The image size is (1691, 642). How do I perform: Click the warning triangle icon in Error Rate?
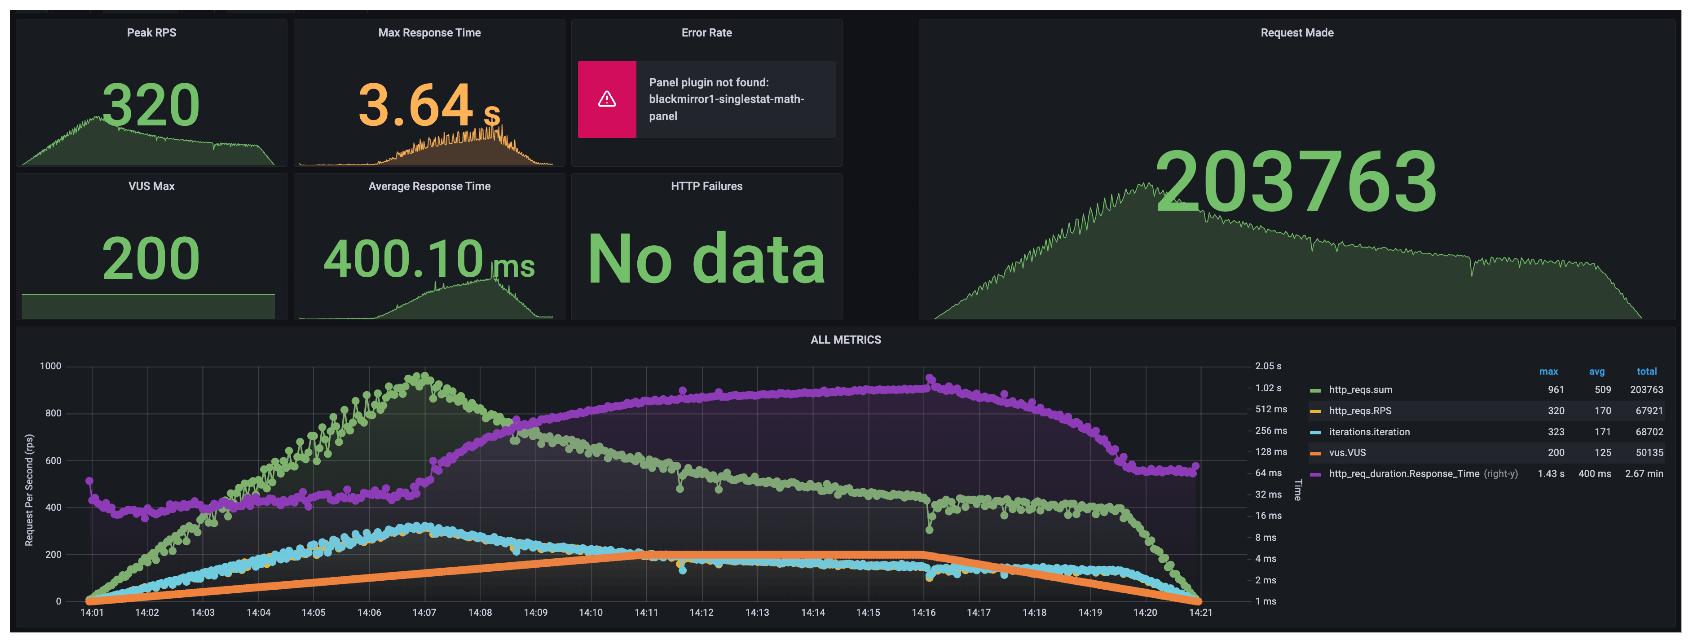tap(607, 99)
